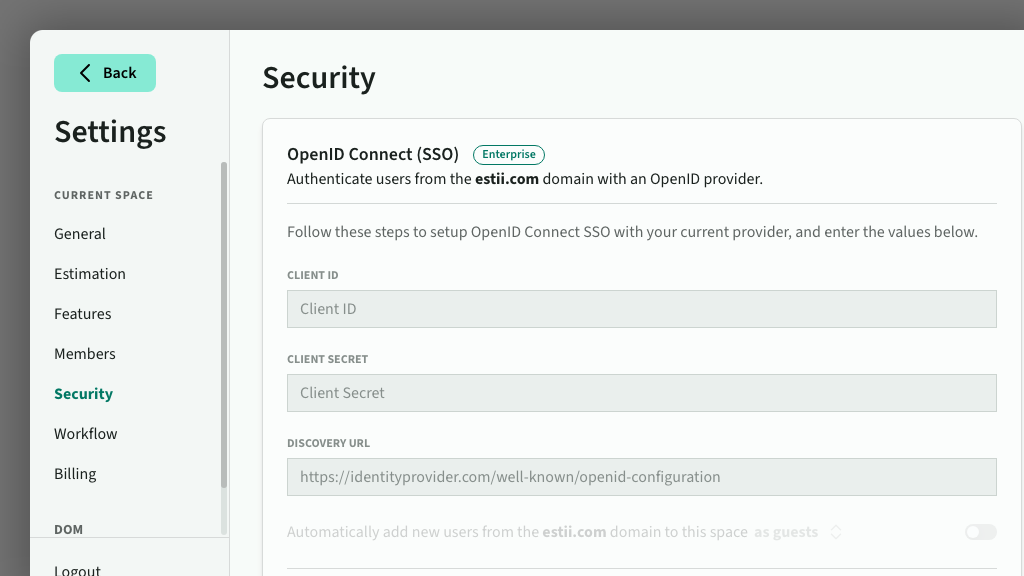Click the Security page title

(319, 78)
